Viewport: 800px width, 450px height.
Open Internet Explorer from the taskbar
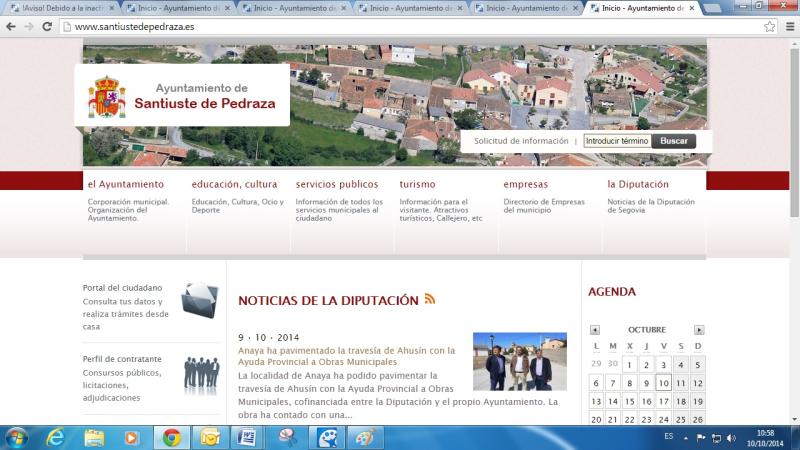tap(55, 437)
